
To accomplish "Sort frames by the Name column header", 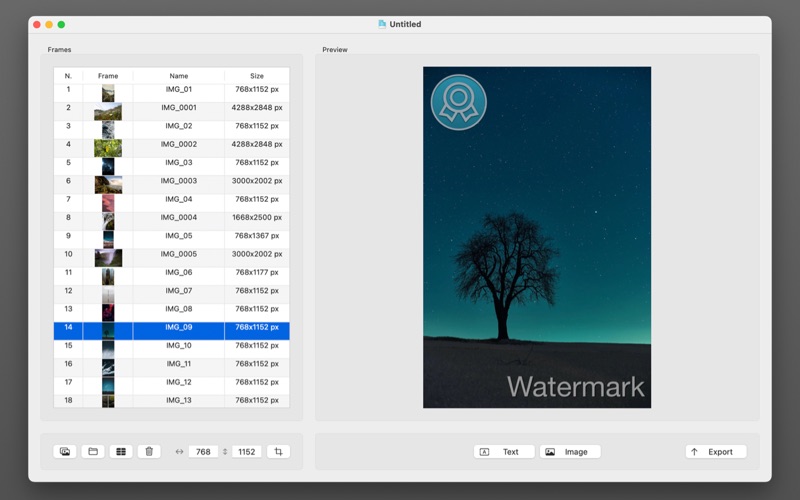I will click(x=178, y=76).
